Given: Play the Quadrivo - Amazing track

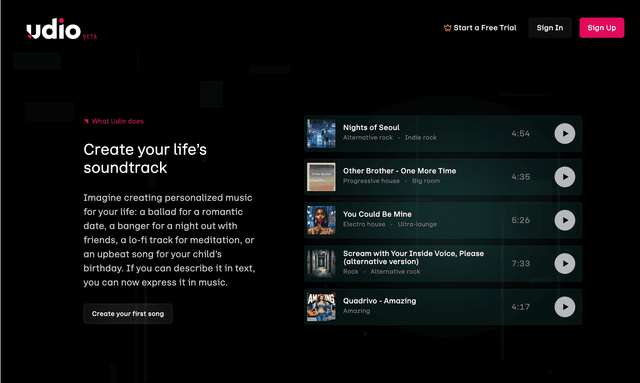Looking at the screenshot, I should [x=564, y=307].
